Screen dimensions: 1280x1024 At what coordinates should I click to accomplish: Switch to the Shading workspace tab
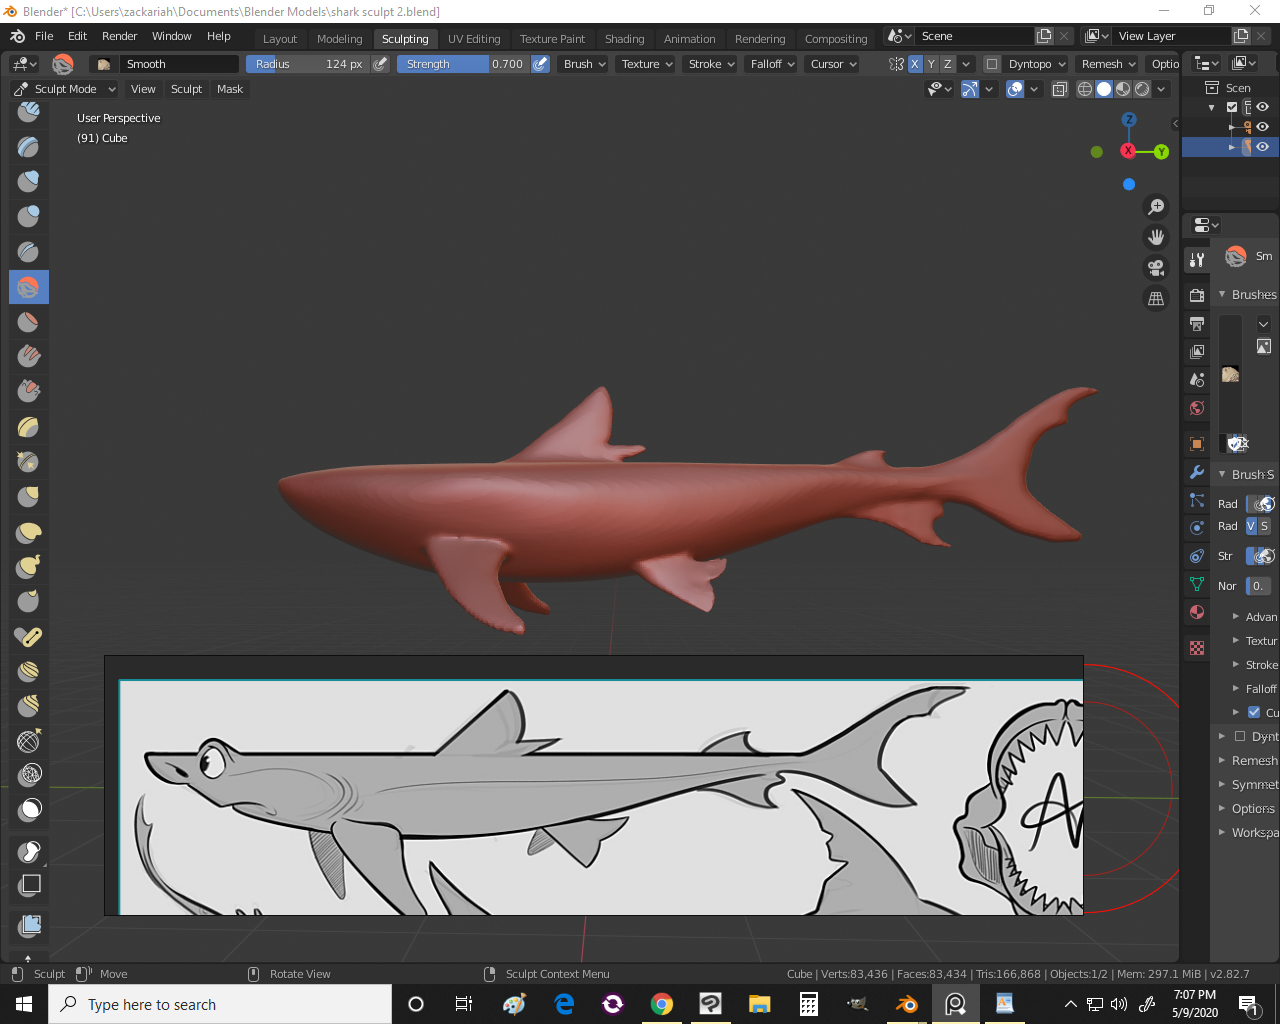click(x=624, y=39)
